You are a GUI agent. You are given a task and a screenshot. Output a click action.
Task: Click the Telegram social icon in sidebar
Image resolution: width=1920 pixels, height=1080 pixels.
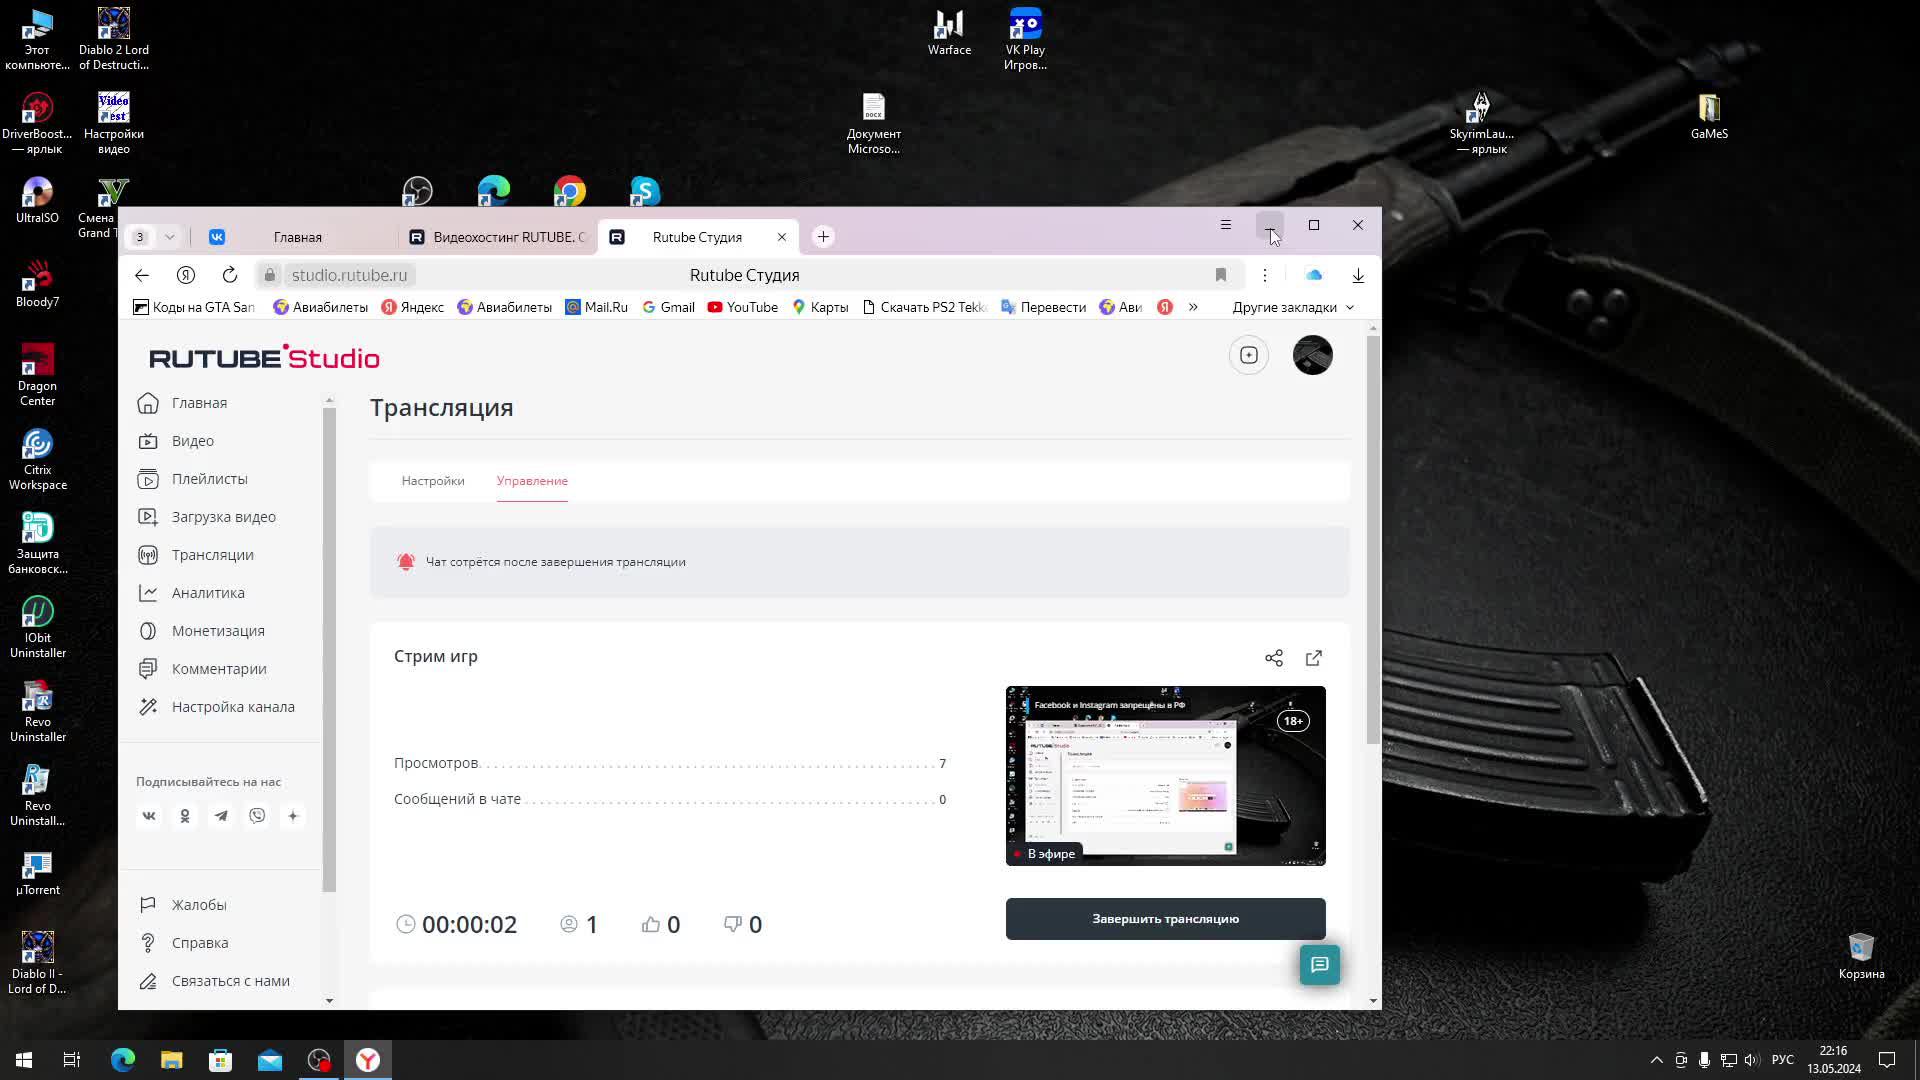point(221,816)
